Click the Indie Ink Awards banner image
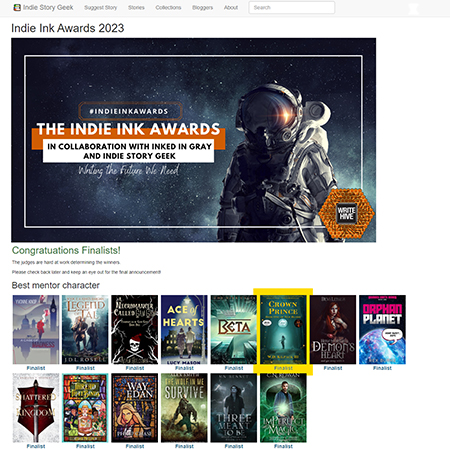 tap(194, 140)
